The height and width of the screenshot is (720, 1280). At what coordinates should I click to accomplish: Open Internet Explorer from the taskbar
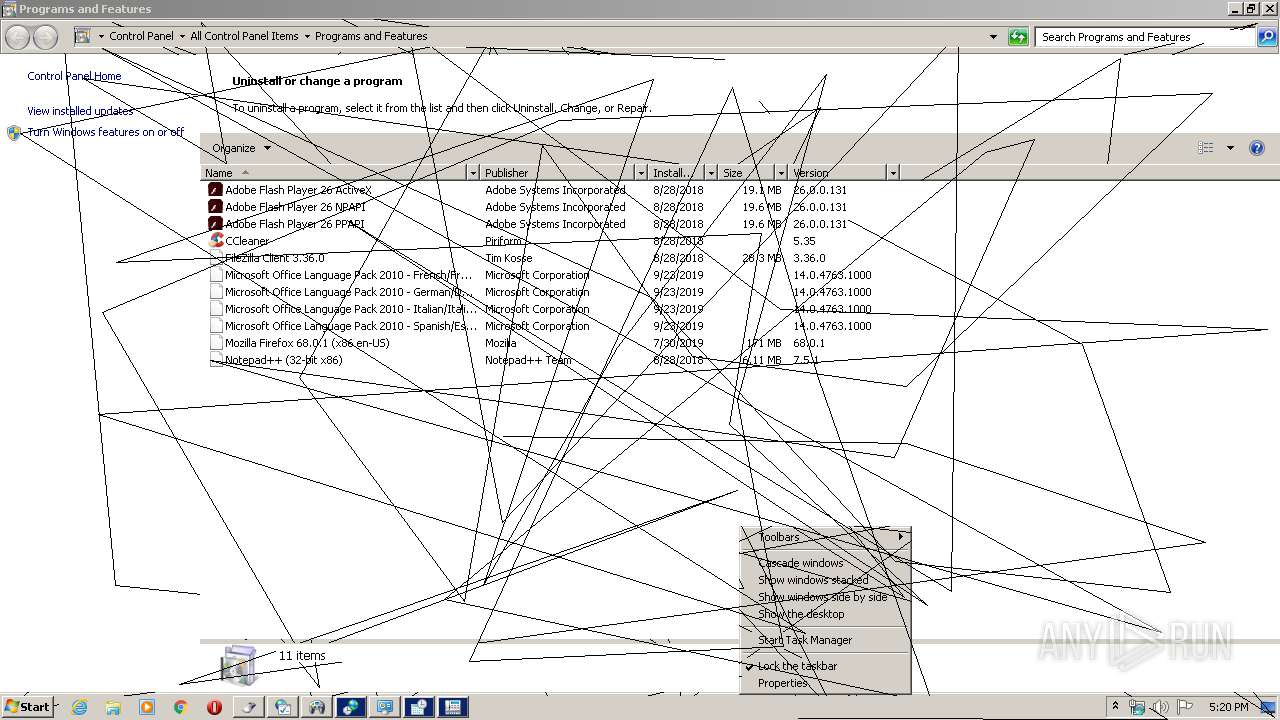(79, 707)
